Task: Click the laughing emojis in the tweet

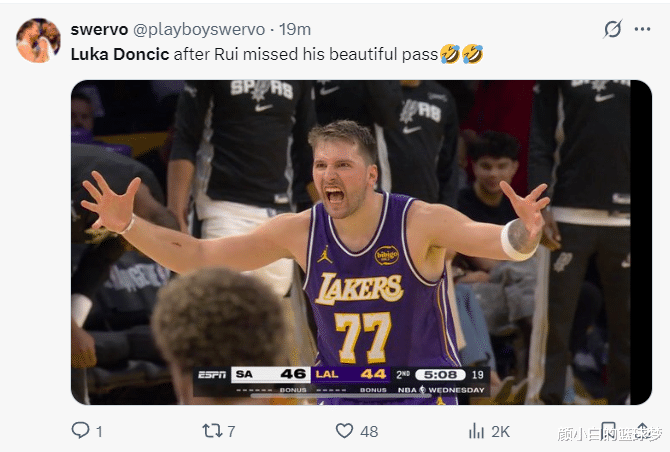Action: tap(462, 54)
